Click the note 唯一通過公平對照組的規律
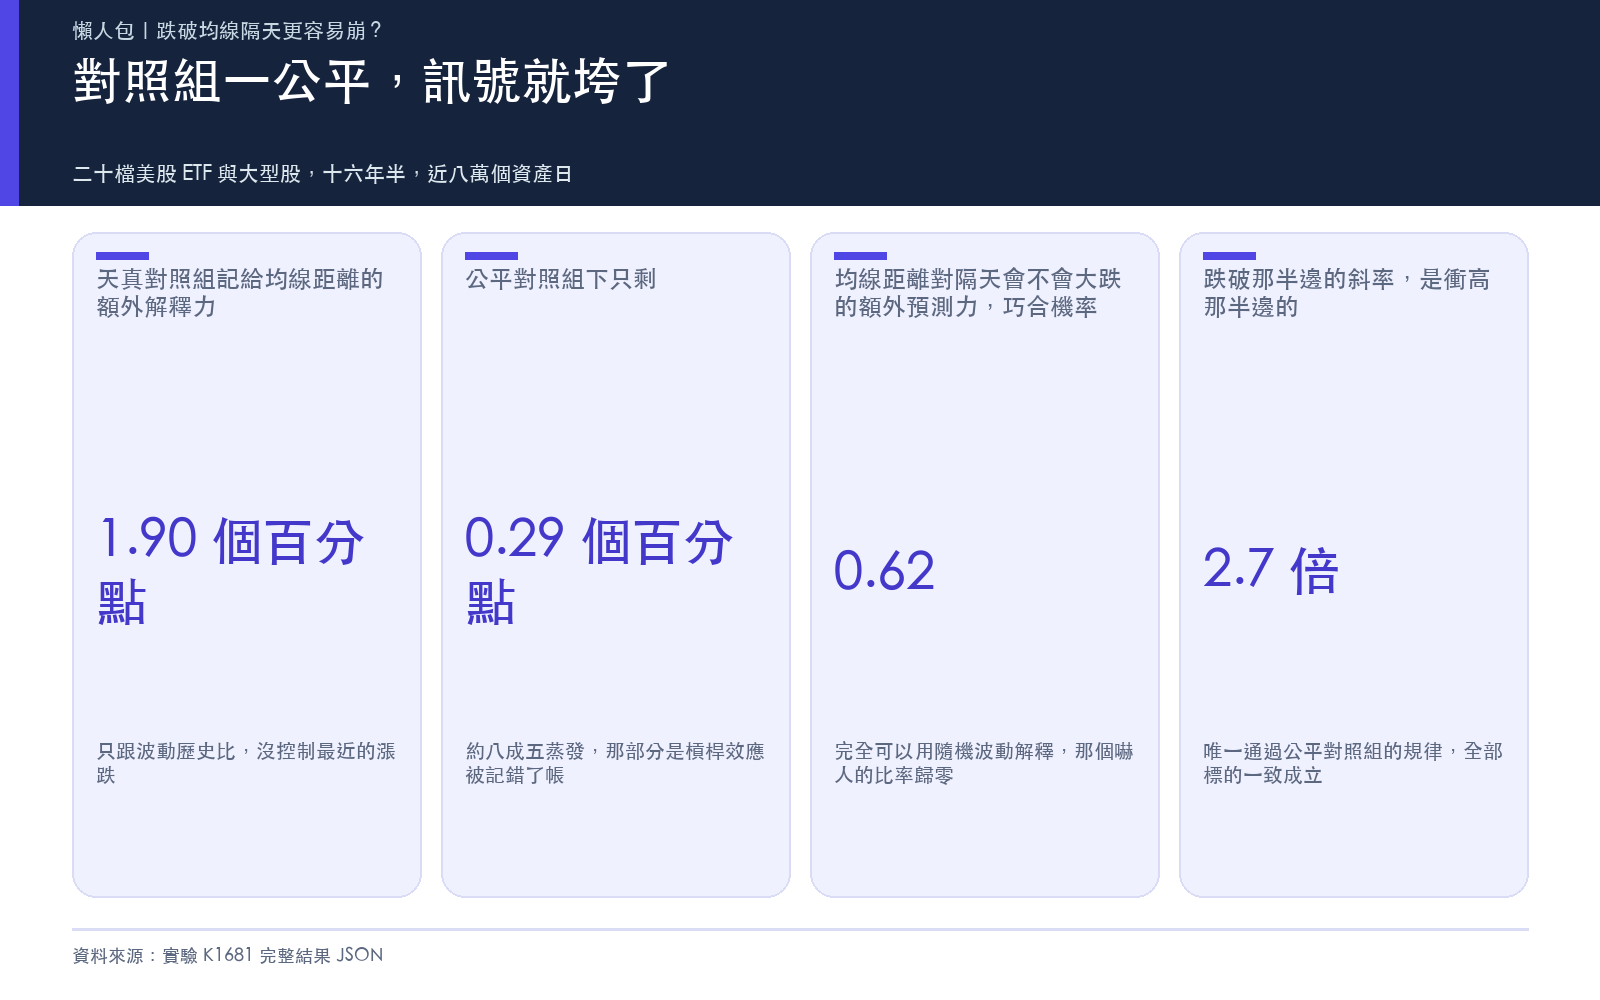Screen dimensions: 1600x1000 tap(1323, 751)
